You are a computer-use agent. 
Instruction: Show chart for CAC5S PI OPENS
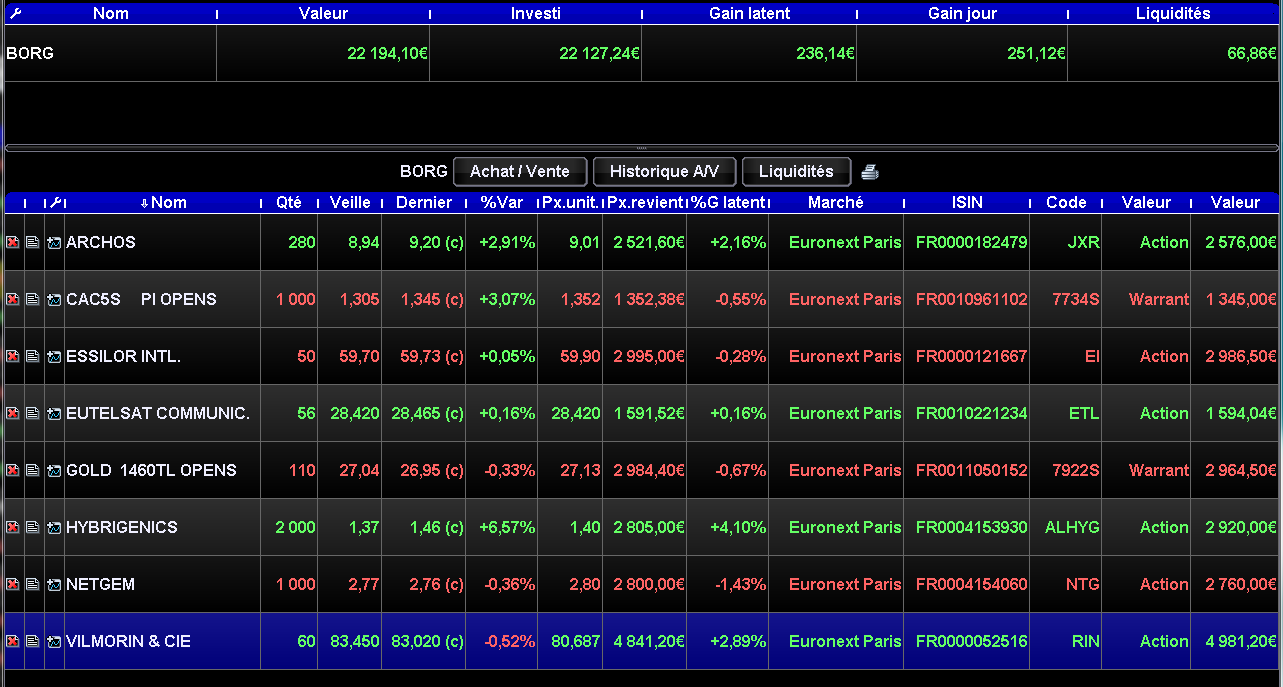(54, 300)
